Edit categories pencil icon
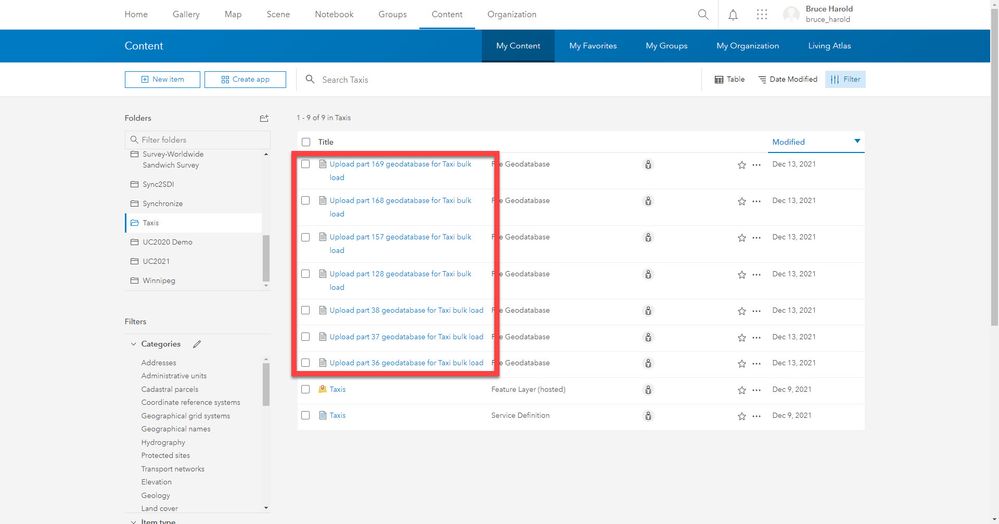999x524 pixels. pyautogui.click(x=197, y=344)
